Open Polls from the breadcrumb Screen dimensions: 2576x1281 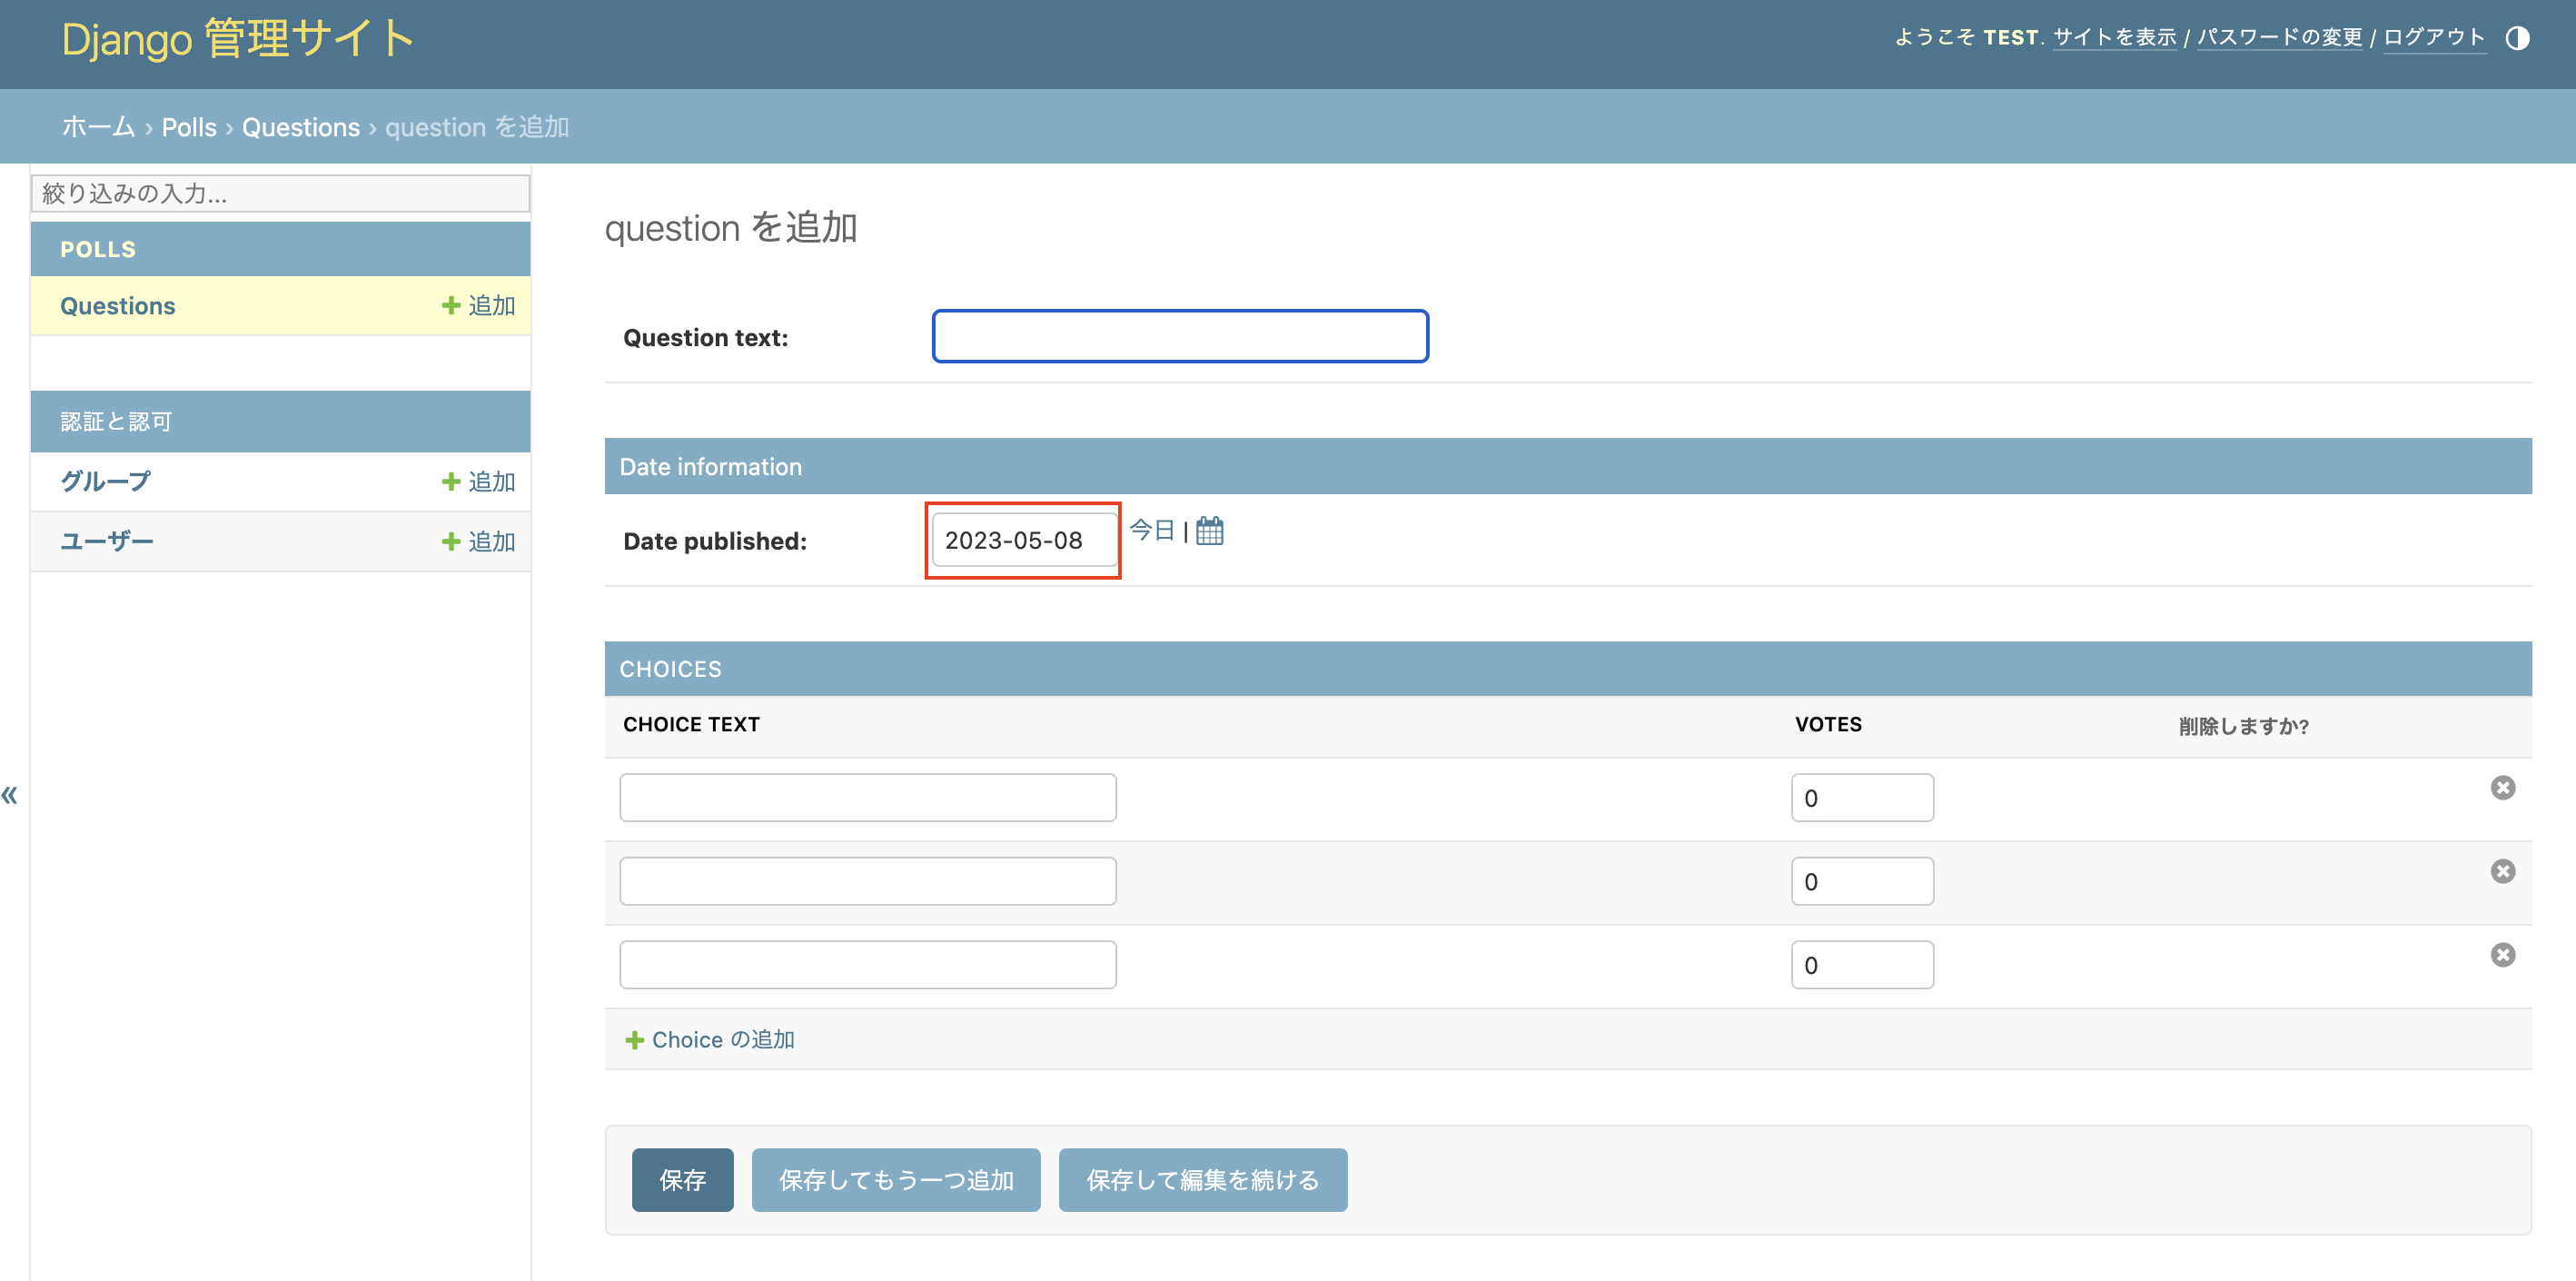pos(190,127)
